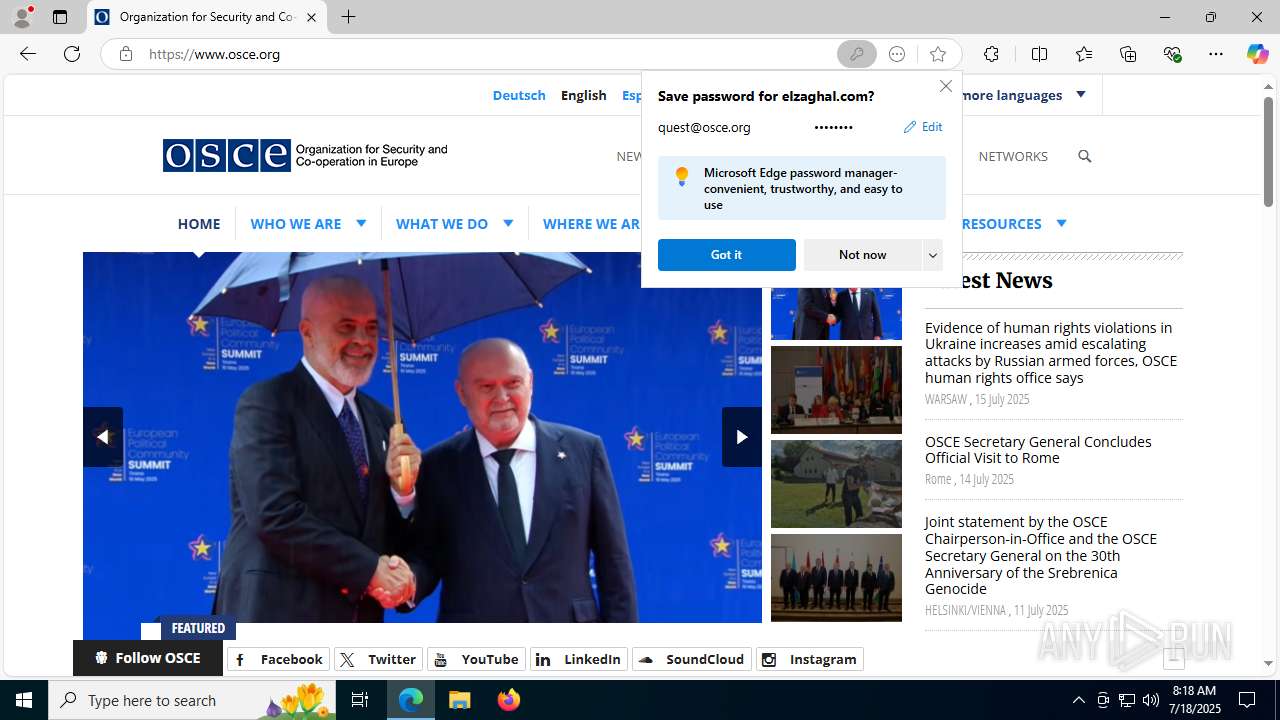Open the password manager key icon
The height and width of the screenshot is (720, 1280).
(857, 54)
